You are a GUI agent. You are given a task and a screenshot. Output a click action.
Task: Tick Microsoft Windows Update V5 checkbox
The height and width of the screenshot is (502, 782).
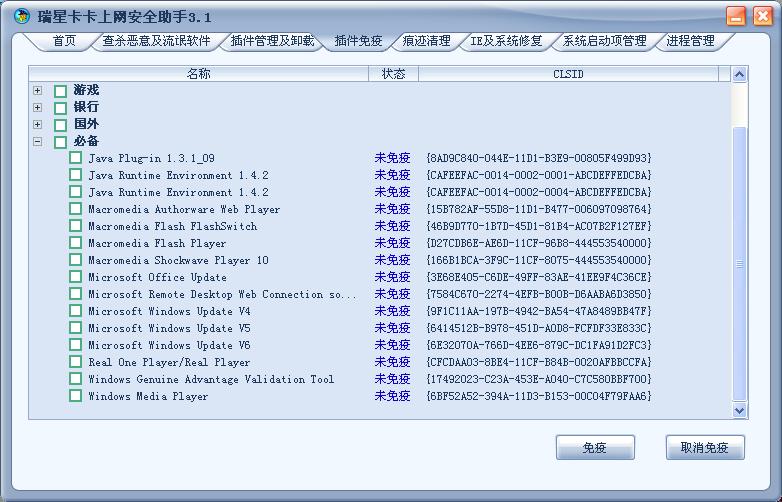(75, 328)
